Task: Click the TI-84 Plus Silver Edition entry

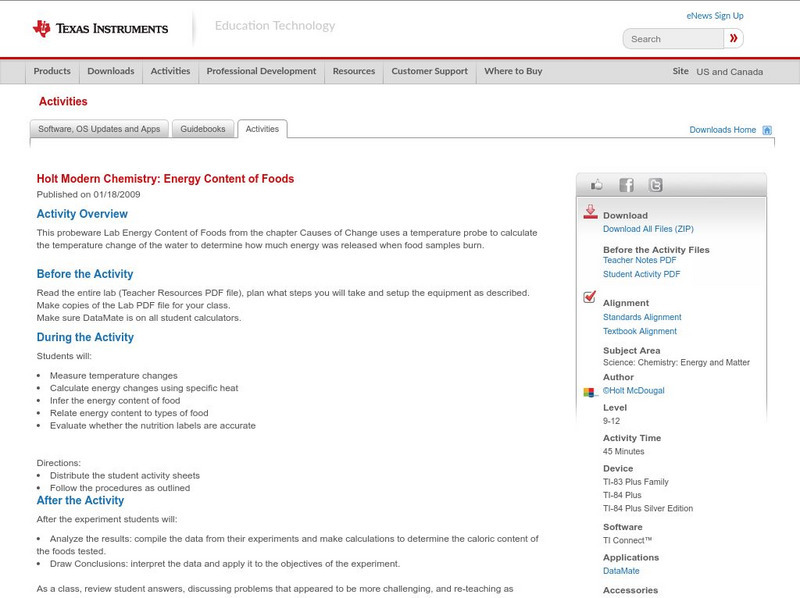Action: click(648, 509)
